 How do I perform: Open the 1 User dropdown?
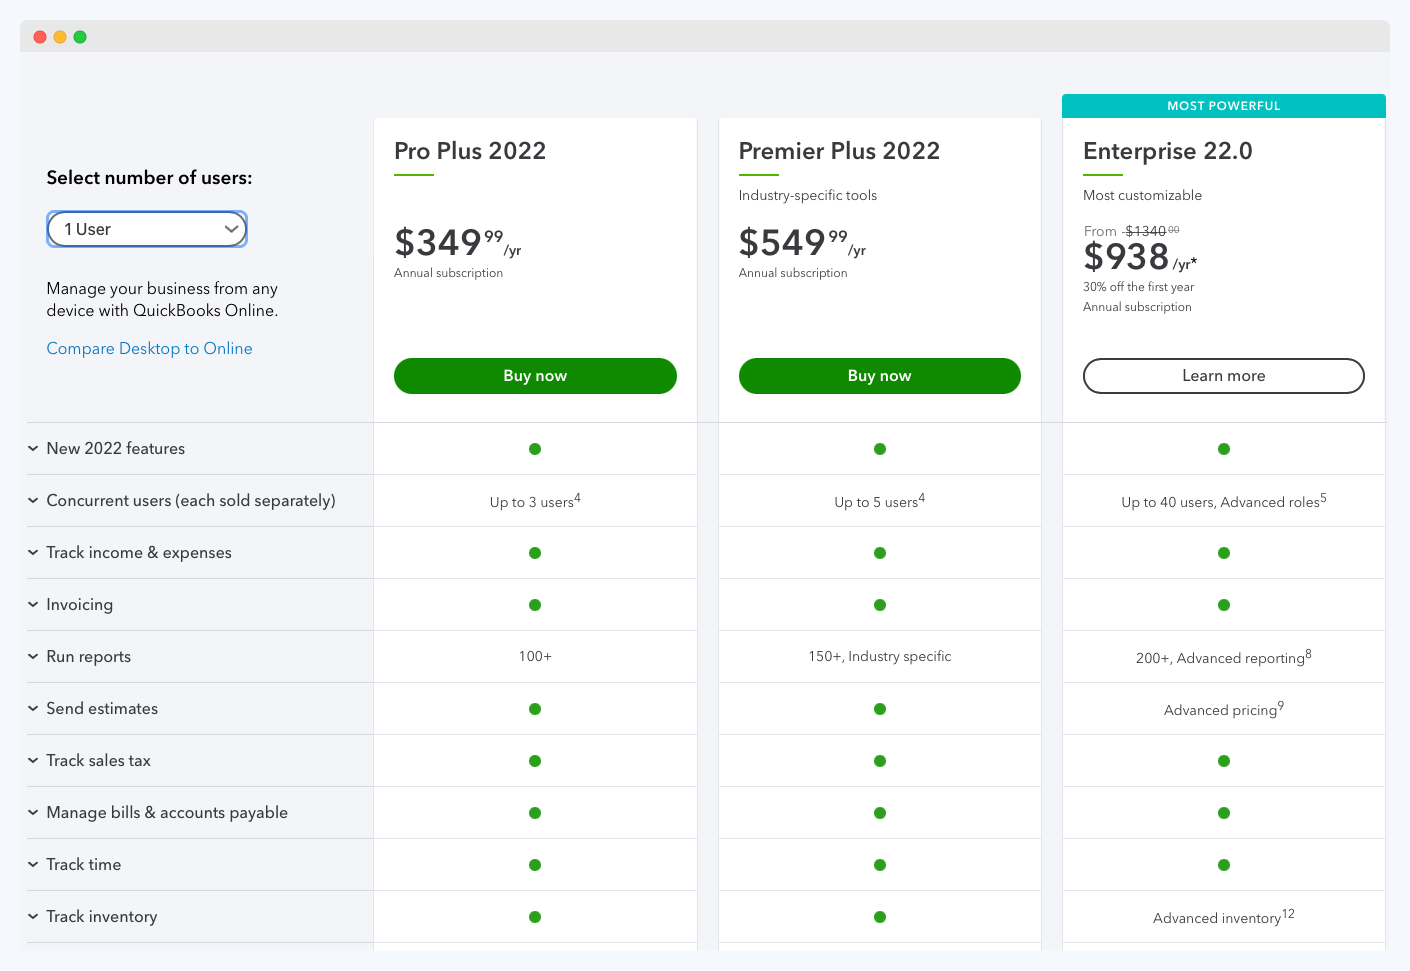click(146, 229)
